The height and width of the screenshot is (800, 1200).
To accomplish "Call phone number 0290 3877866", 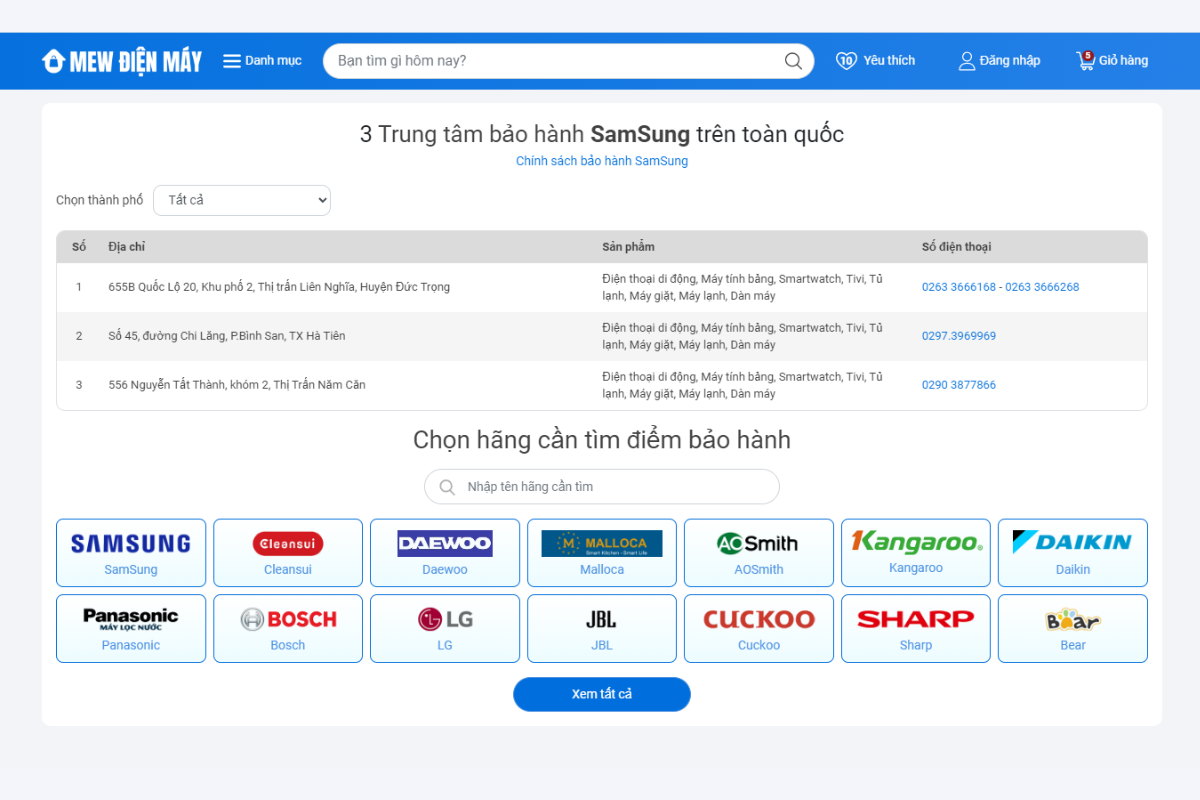I will 959,385.
